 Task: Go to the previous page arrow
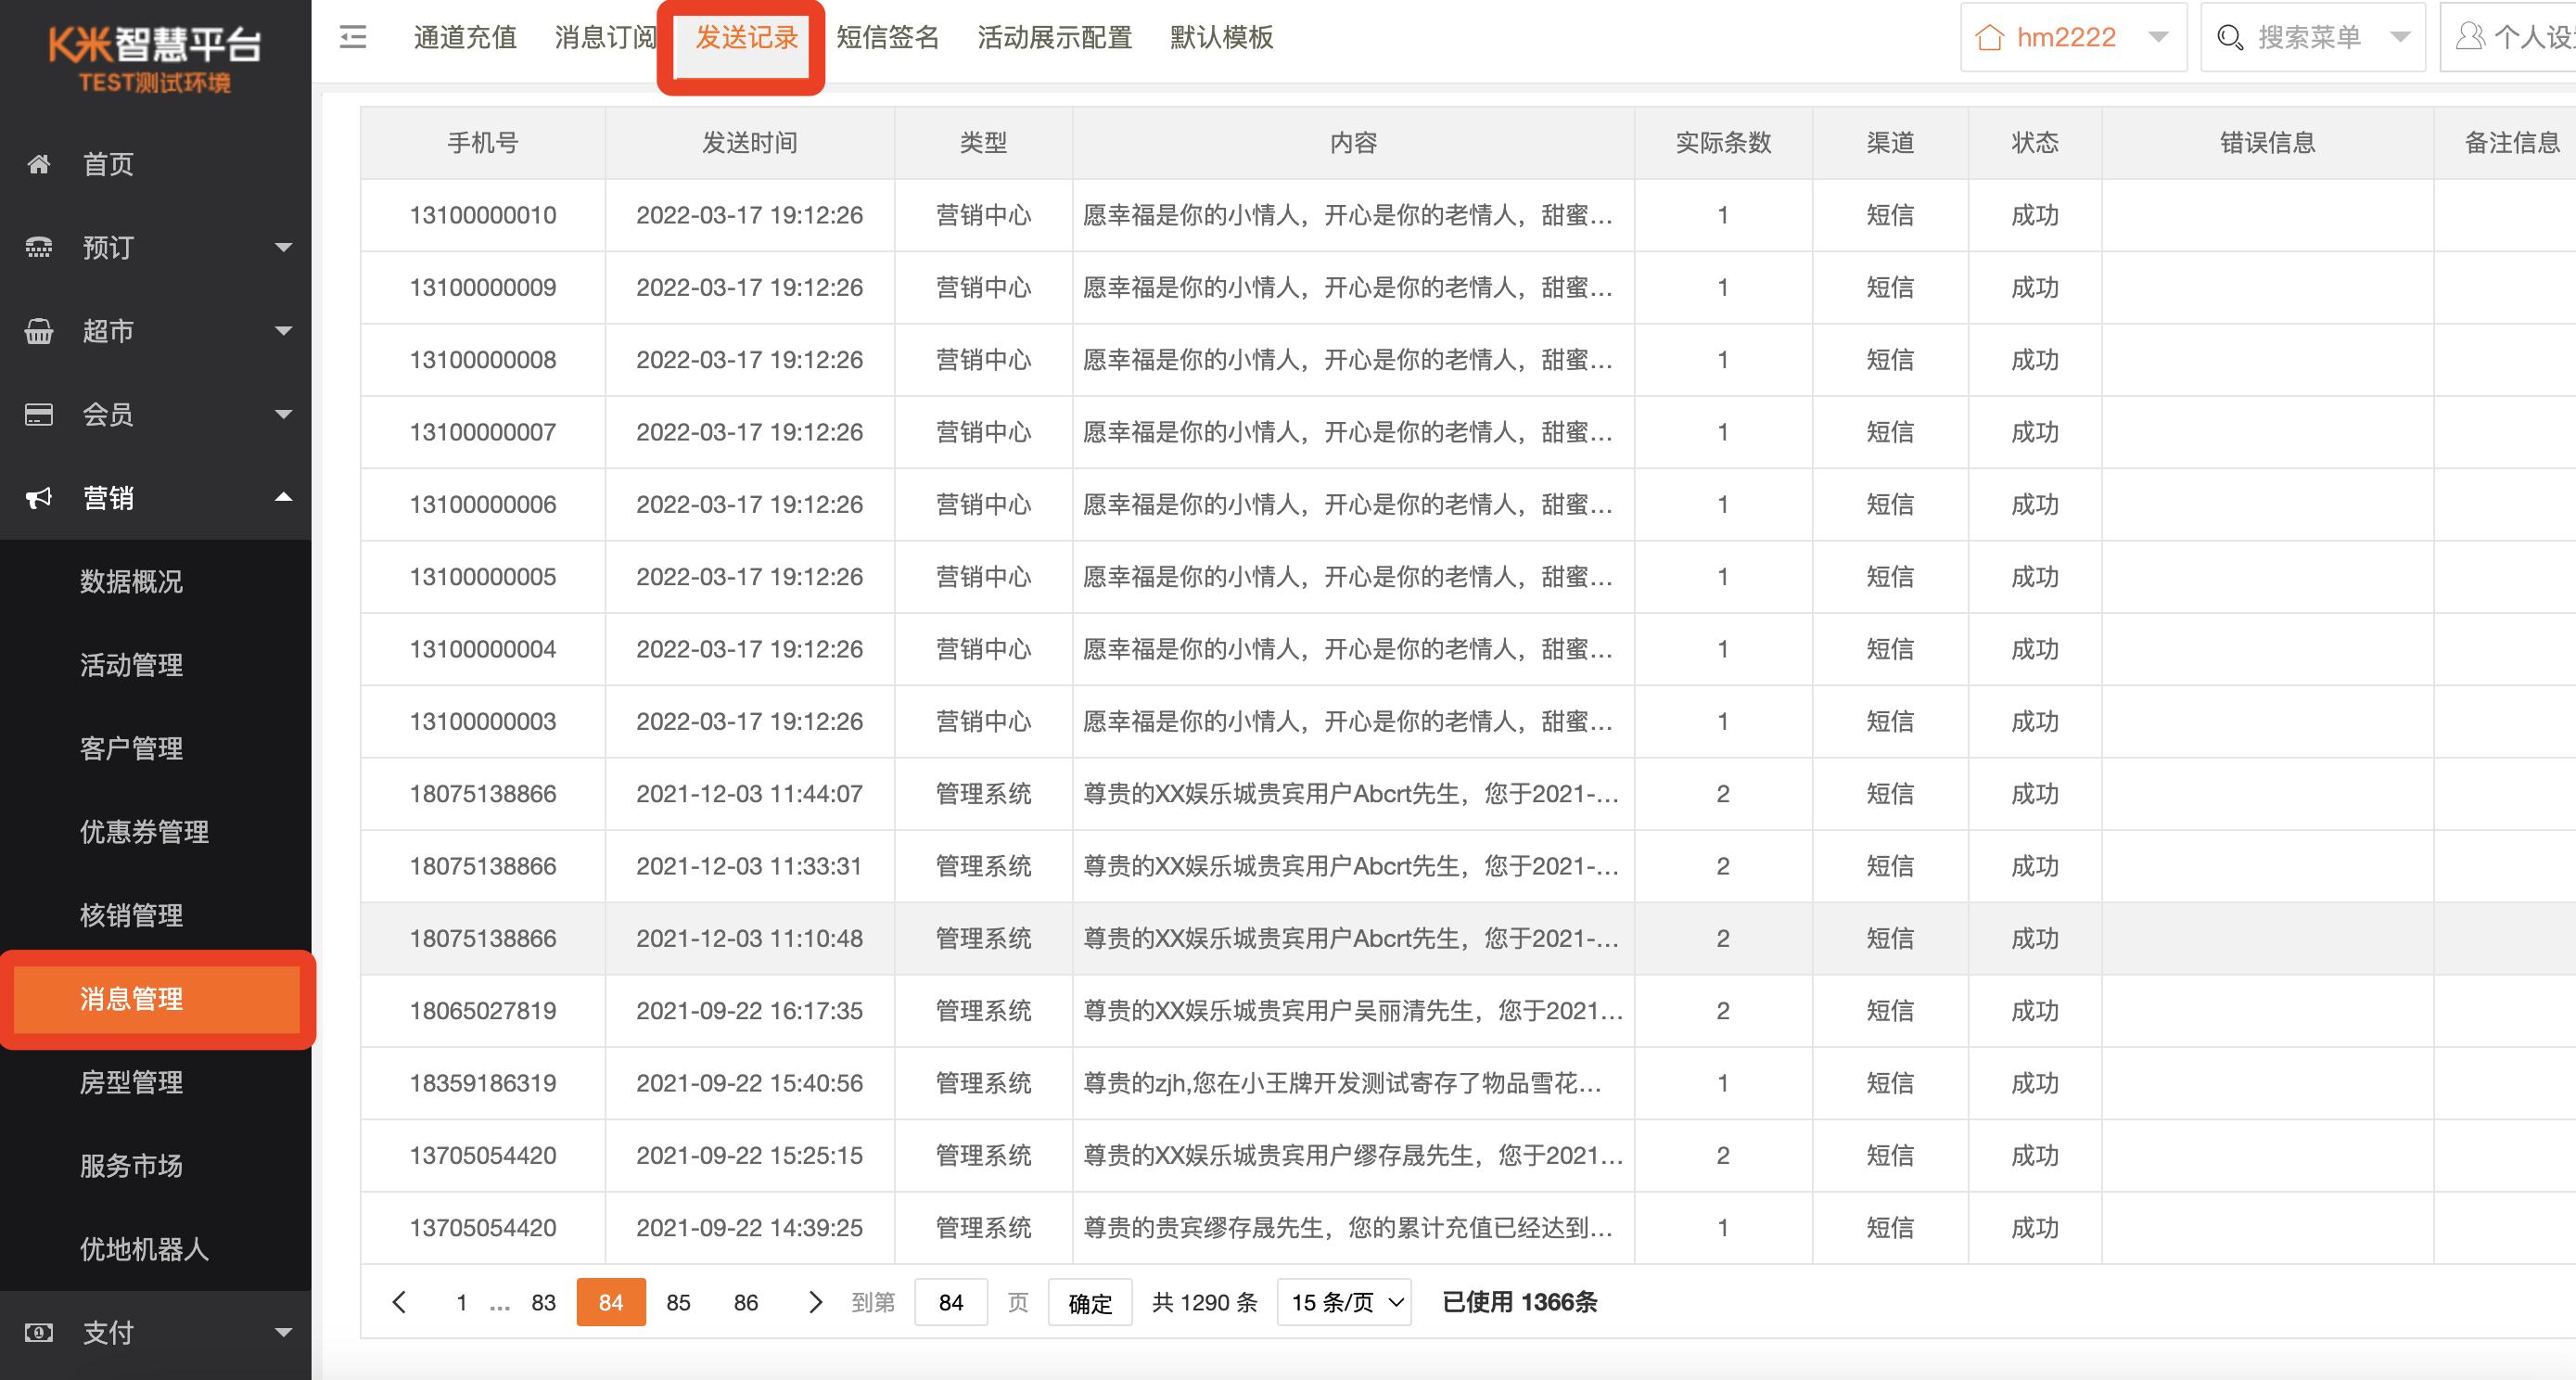coord(399,1301)
